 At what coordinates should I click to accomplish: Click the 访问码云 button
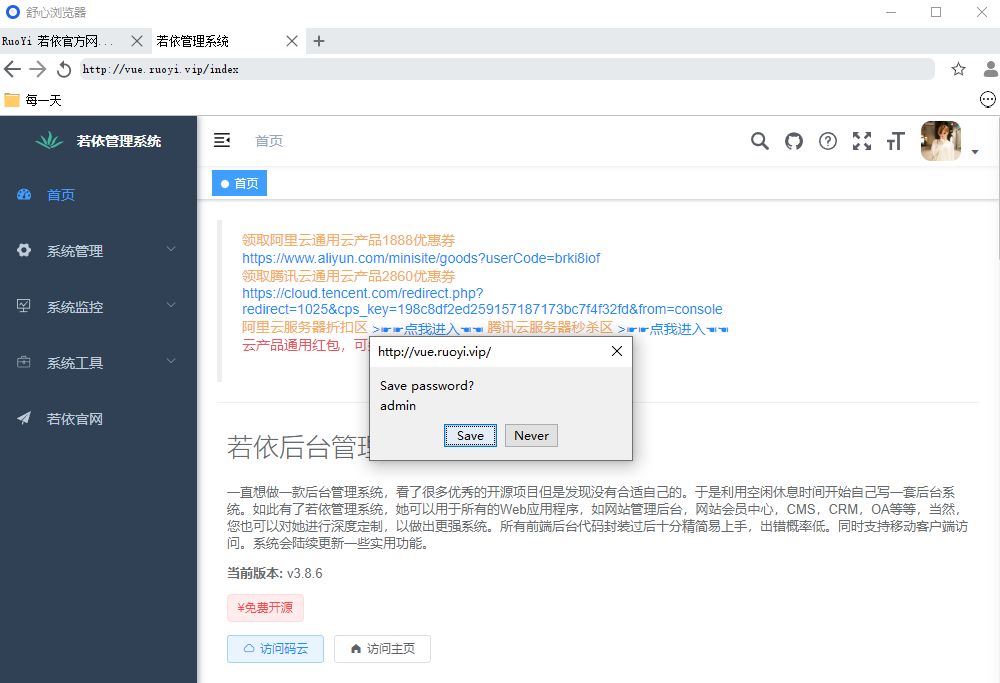[276, 649]
